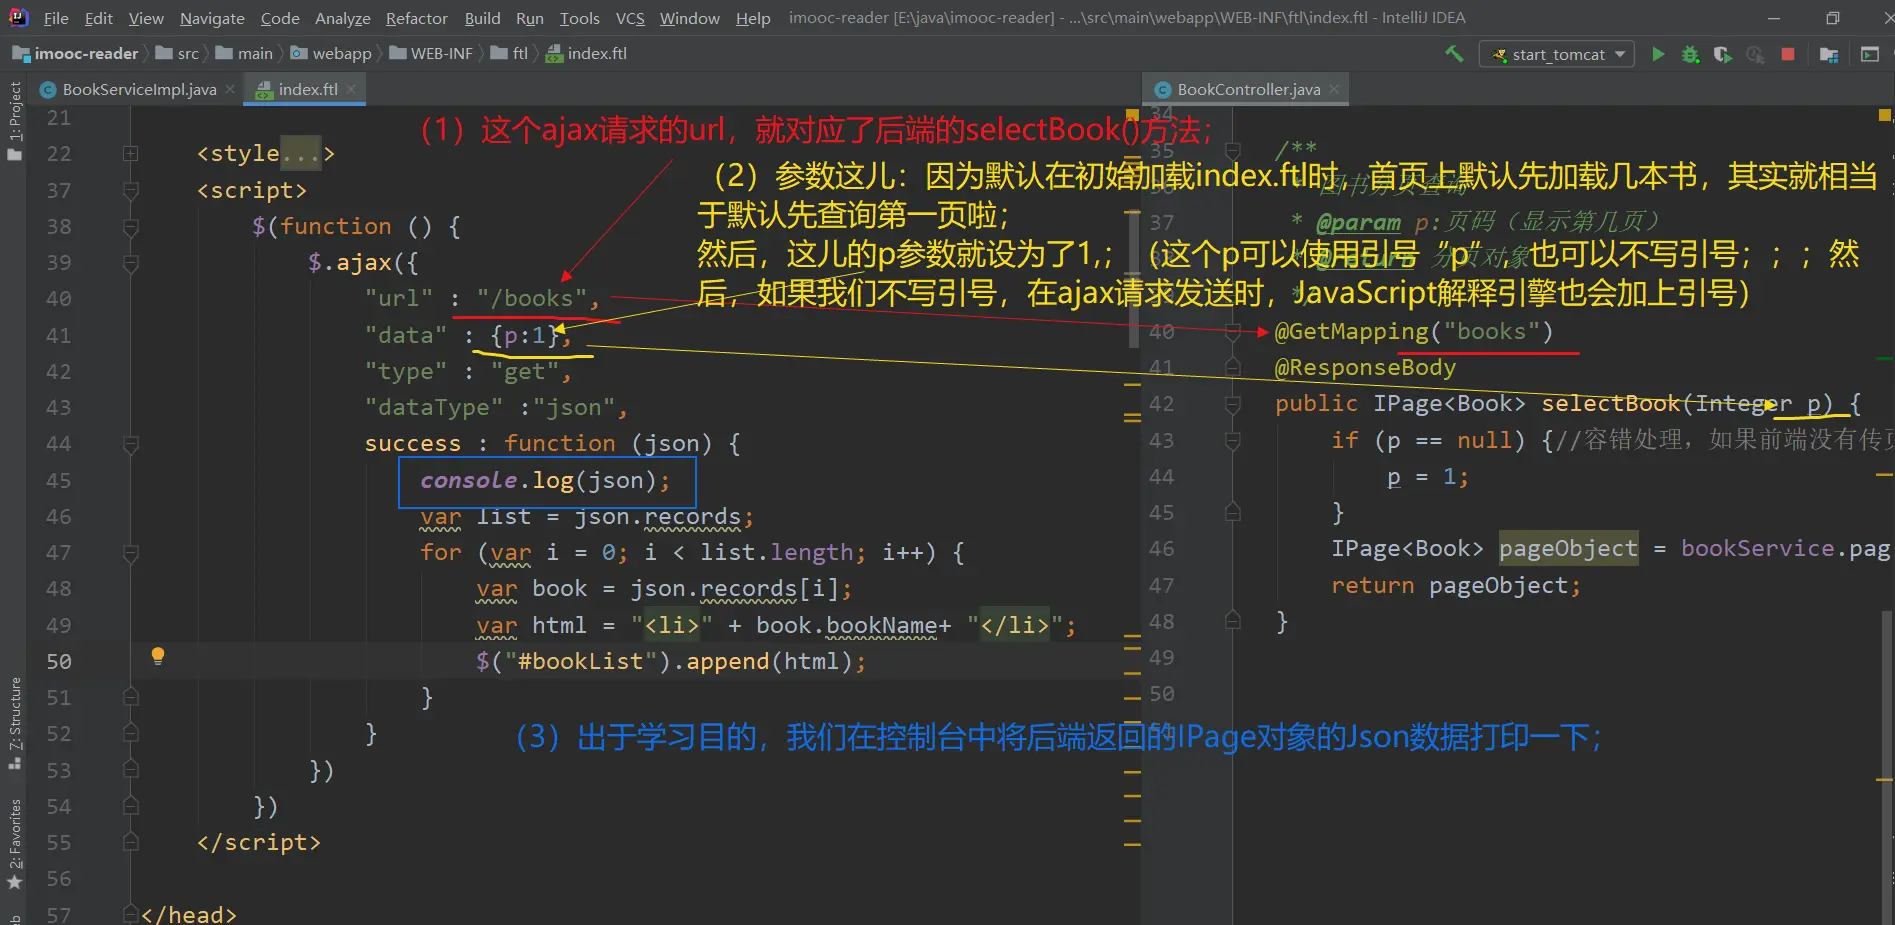Click the Run Anything icon in the toolbar
The height and width of the screenshot is (925, 1895).
point(1869,54)
